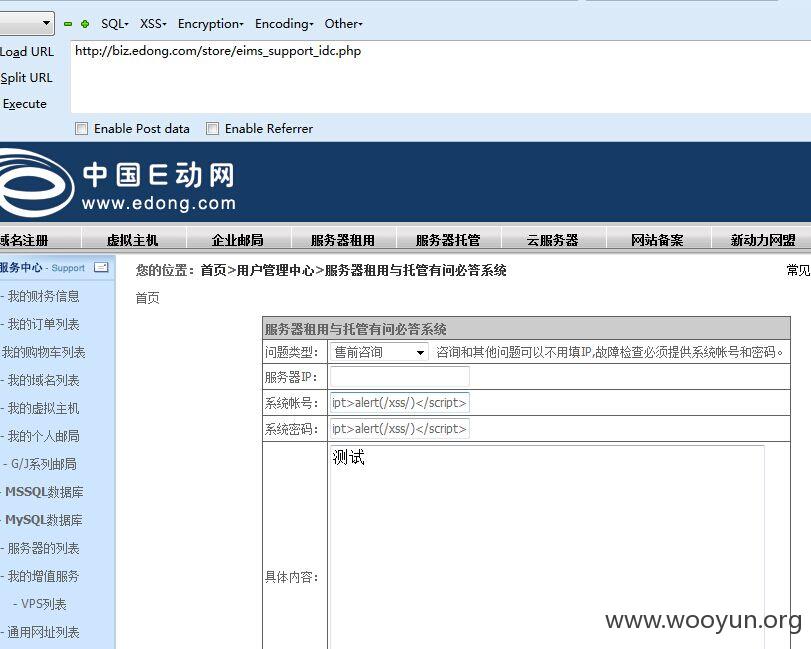The width and height of the screenshot is (811, 649).
Task: Open 我的个人邮局 sidebar link
Action: 43,436
